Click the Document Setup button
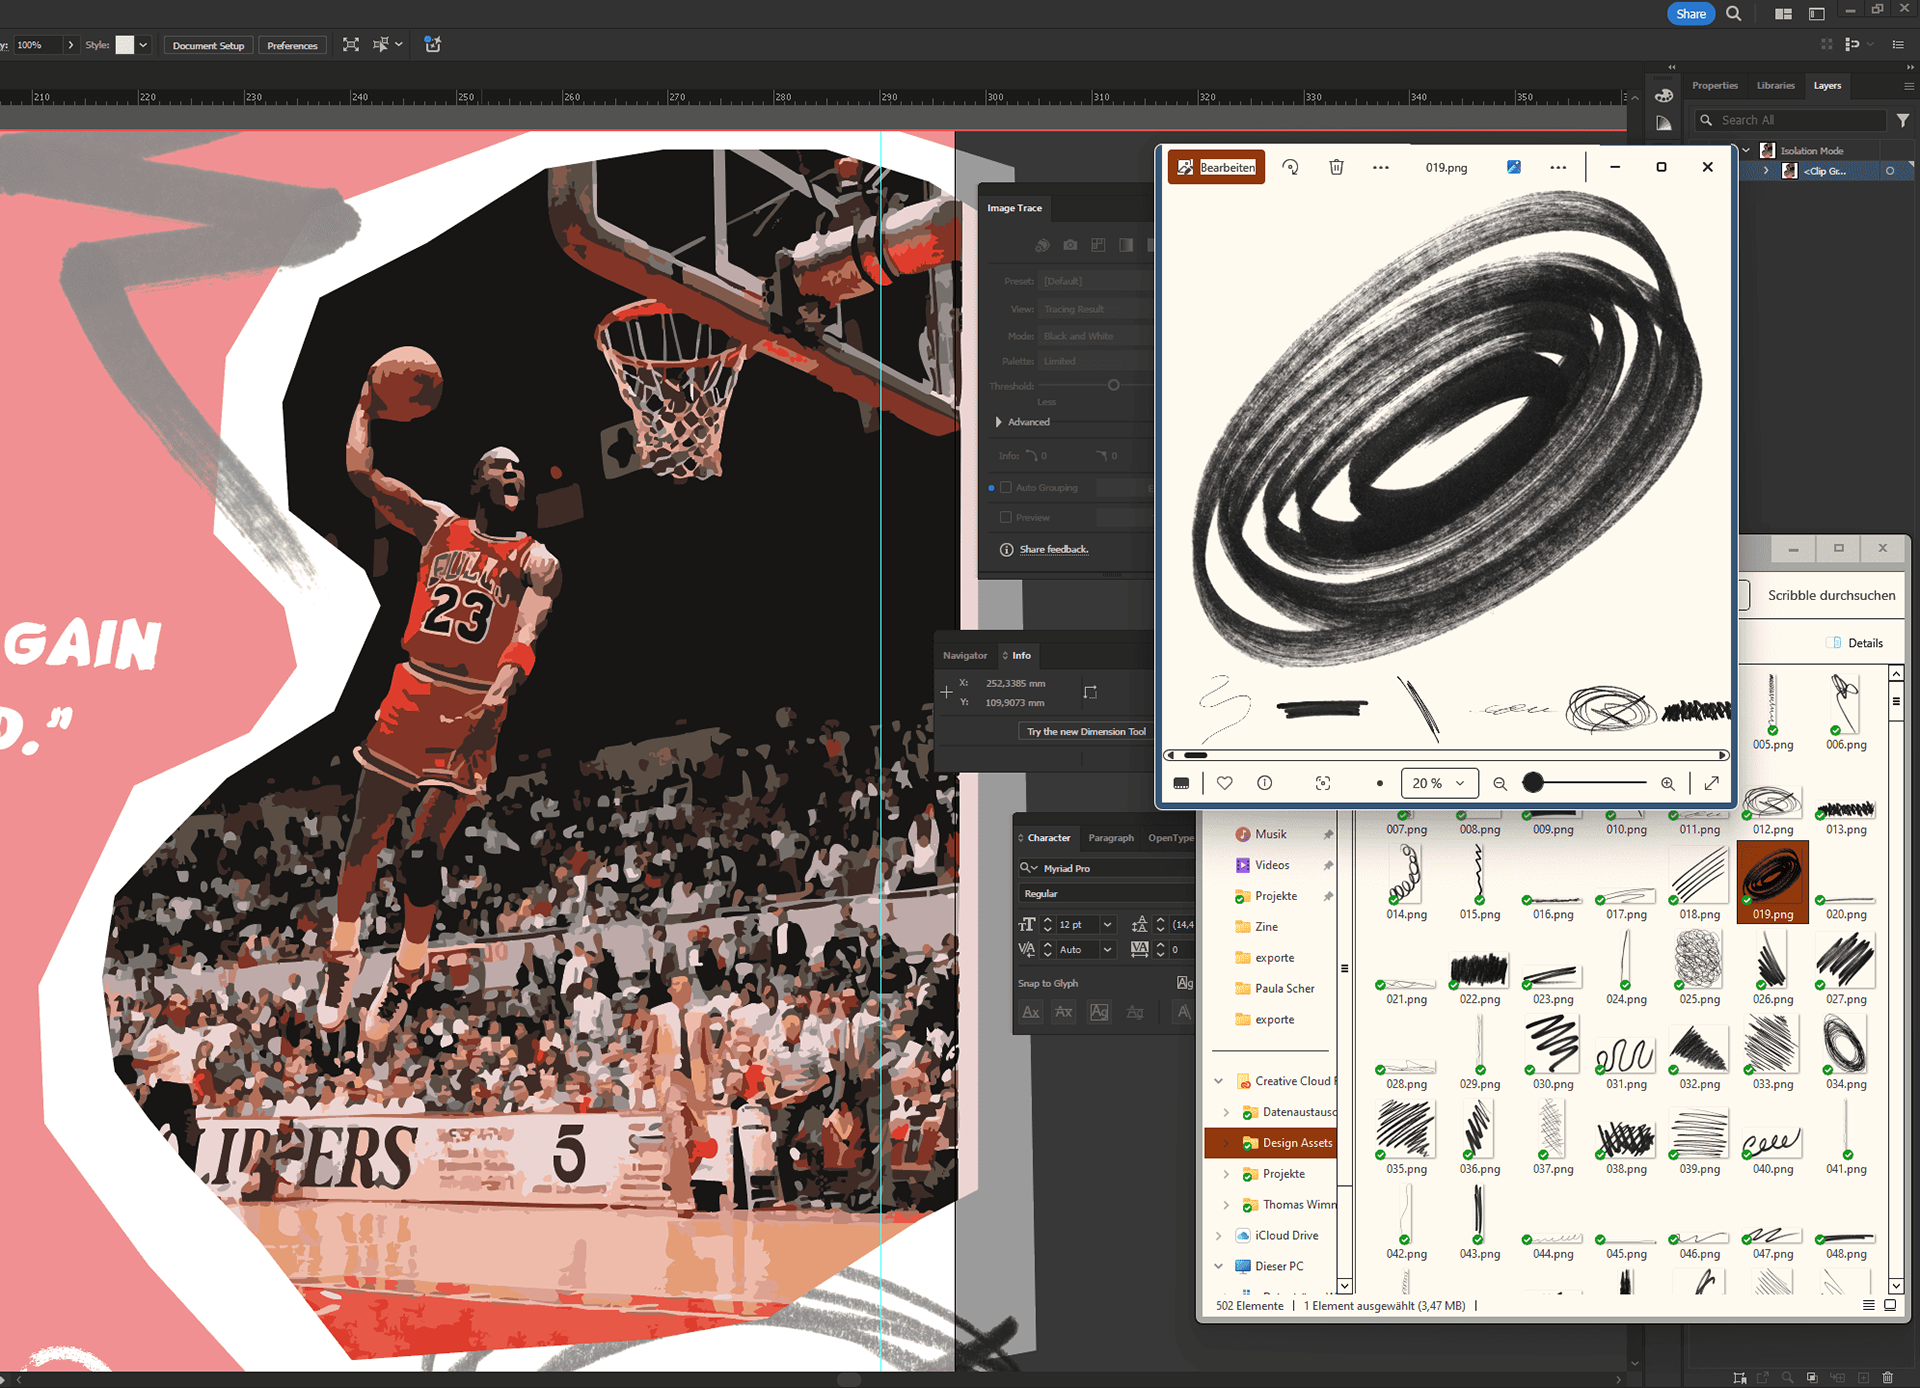 click(208, 45)
